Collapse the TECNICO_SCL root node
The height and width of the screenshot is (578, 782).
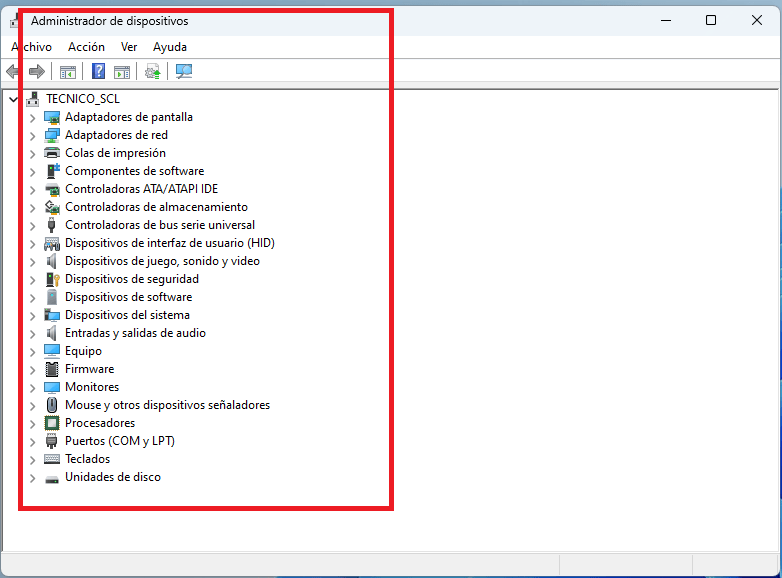(12, 99)
